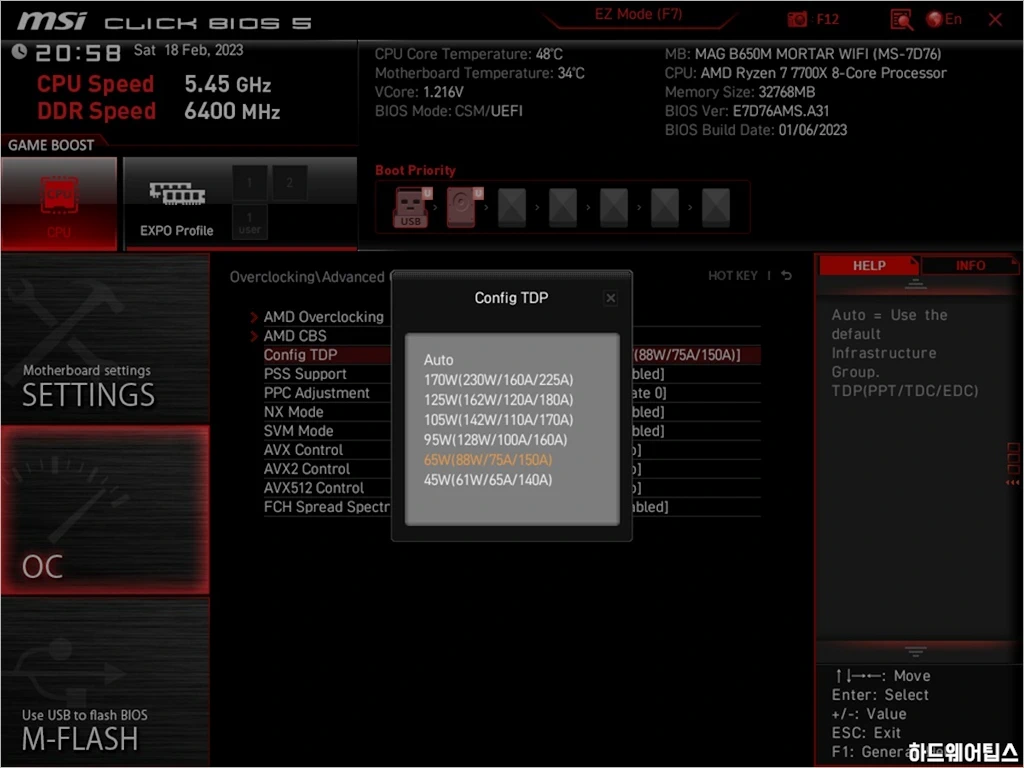Choose 125W(162W/120A/180A) option
The width and height of the screenshot is (1024, 768).
pos(498,400)
